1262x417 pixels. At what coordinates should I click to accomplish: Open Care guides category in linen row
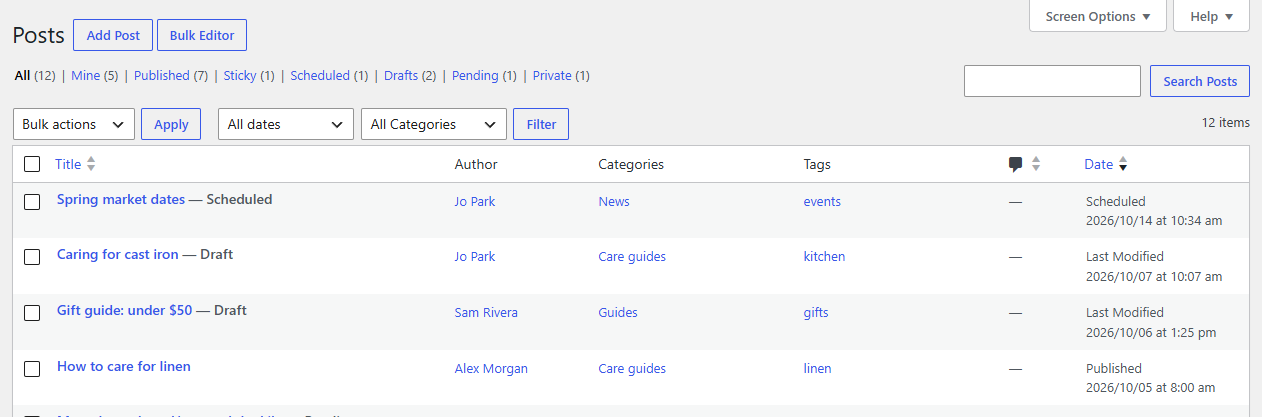[632, 368]
